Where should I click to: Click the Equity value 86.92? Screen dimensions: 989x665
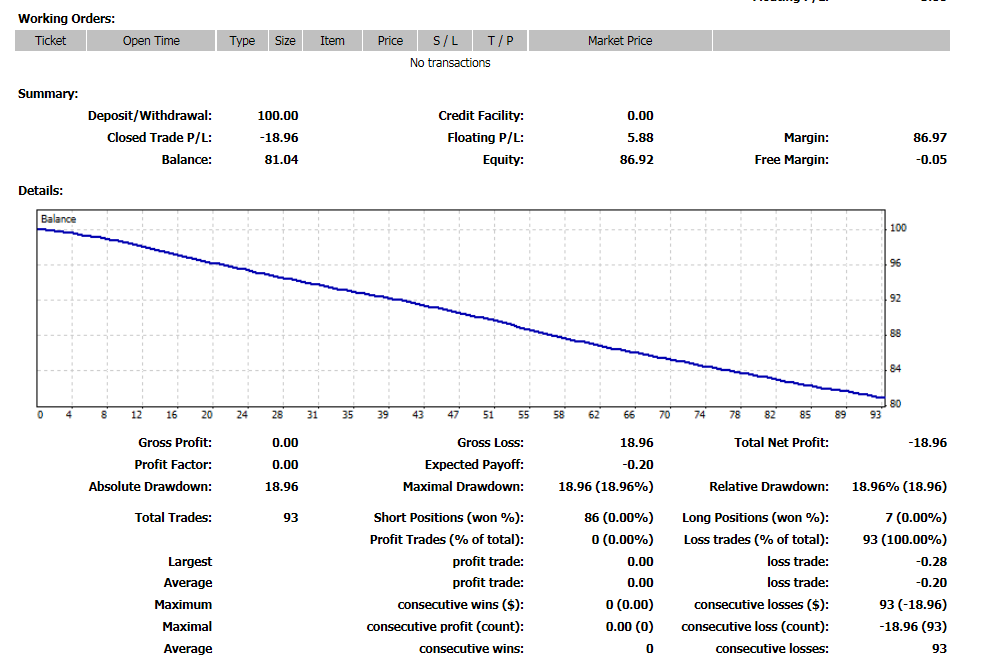pos(636,160)
